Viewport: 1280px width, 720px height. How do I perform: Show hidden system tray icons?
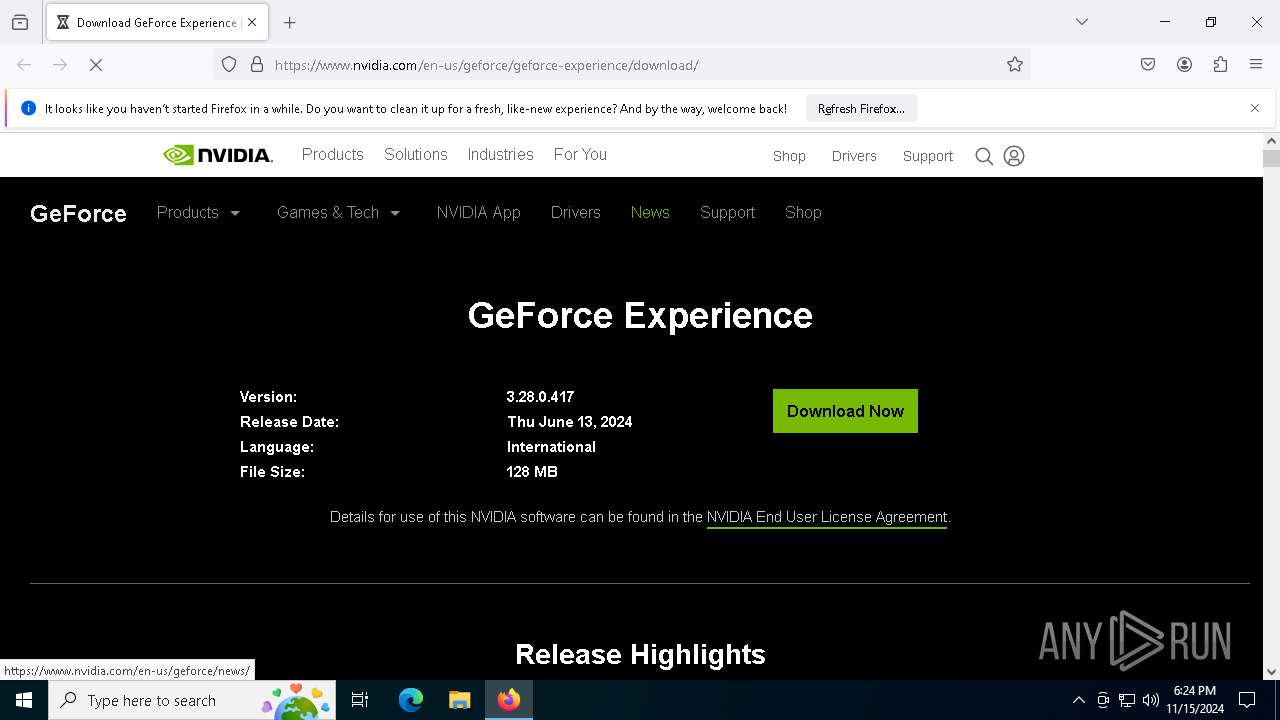(1078, 700)
